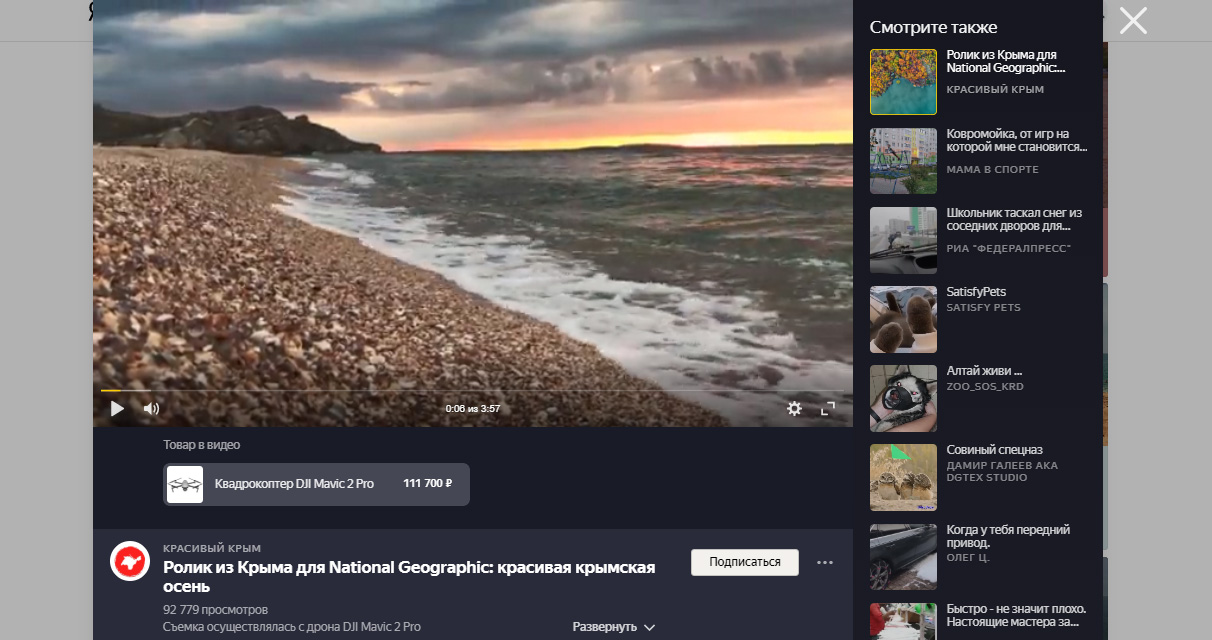Play the video
The width and height of the screenshot is (1212, 640).
tap(117, 408)
